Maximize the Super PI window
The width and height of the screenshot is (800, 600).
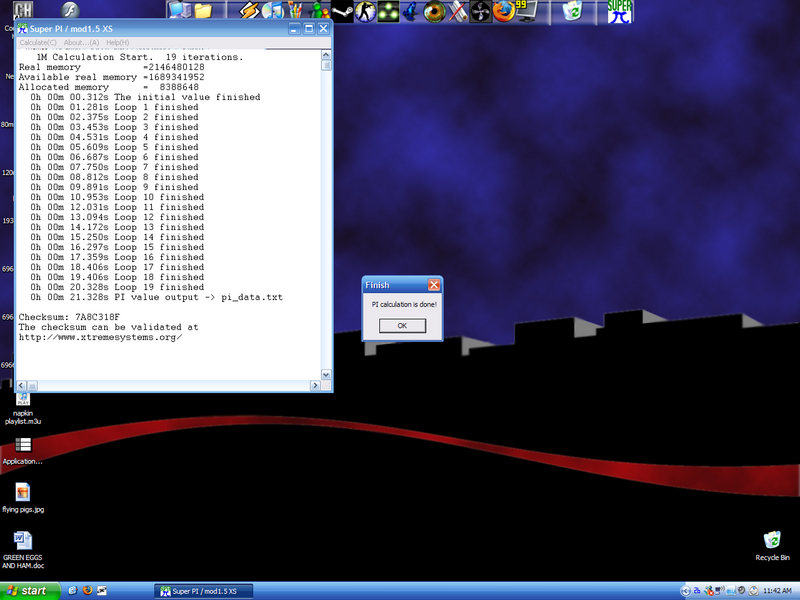pos(309,29)
